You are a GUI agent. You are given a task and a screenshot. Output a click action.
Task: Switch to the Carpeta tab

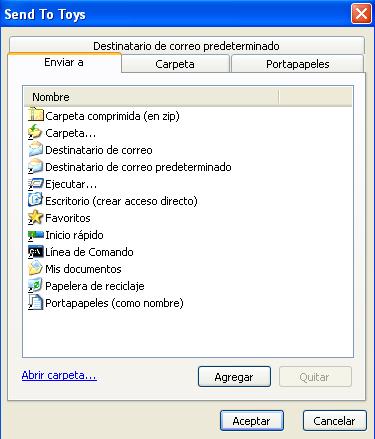click(x=175, y=64)
